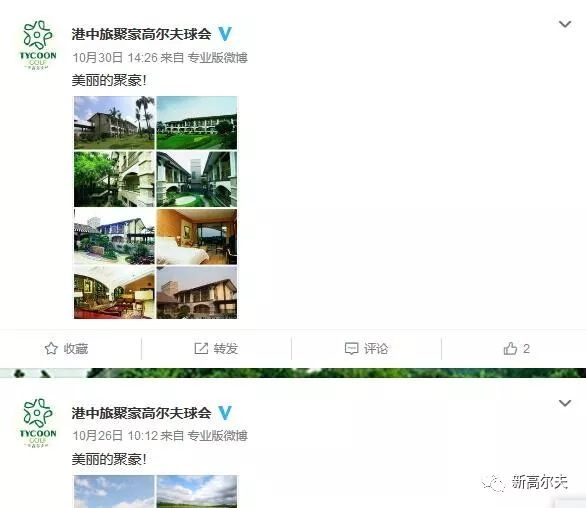Viewport: 586px width, 508px height.
Task: Click the blue V verified badge, first post
Action: [x=225, y=34]
